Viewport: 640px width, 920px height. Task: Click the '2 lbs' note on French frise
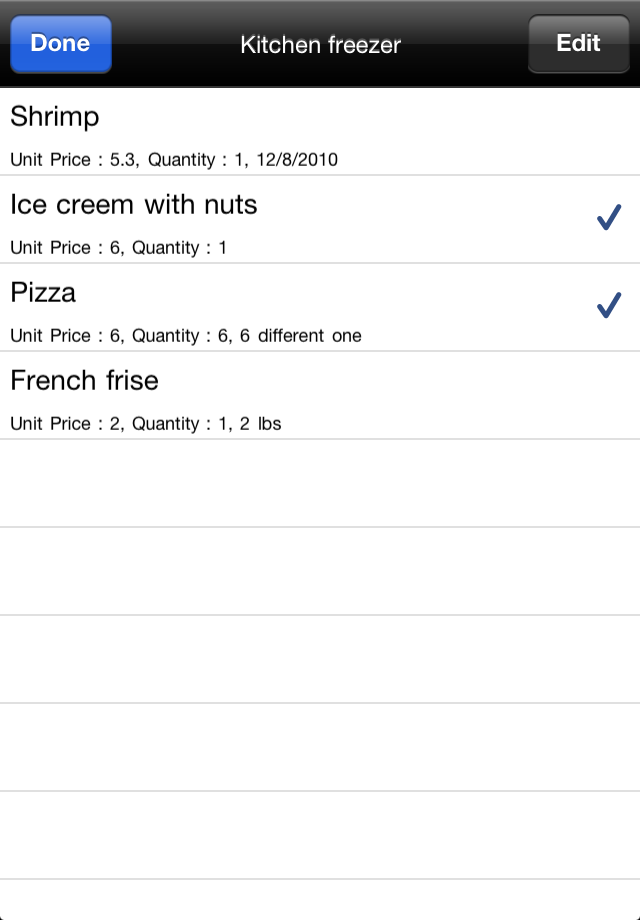click(x=260, y=424)
